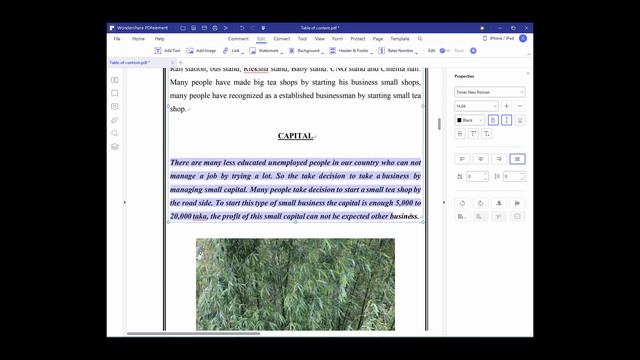Open the Home tab
The height and width of the screenshot is (360, 640).
coord(138,39)
